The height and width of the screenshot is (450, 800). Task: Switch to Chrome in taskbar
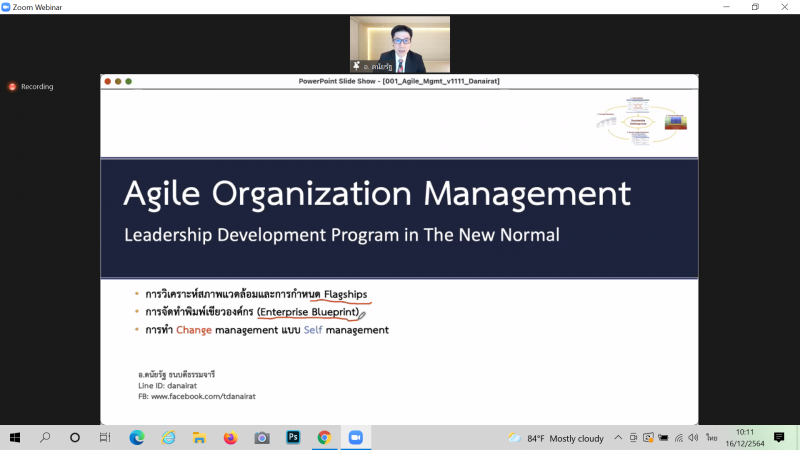click(x=324, y=438)
